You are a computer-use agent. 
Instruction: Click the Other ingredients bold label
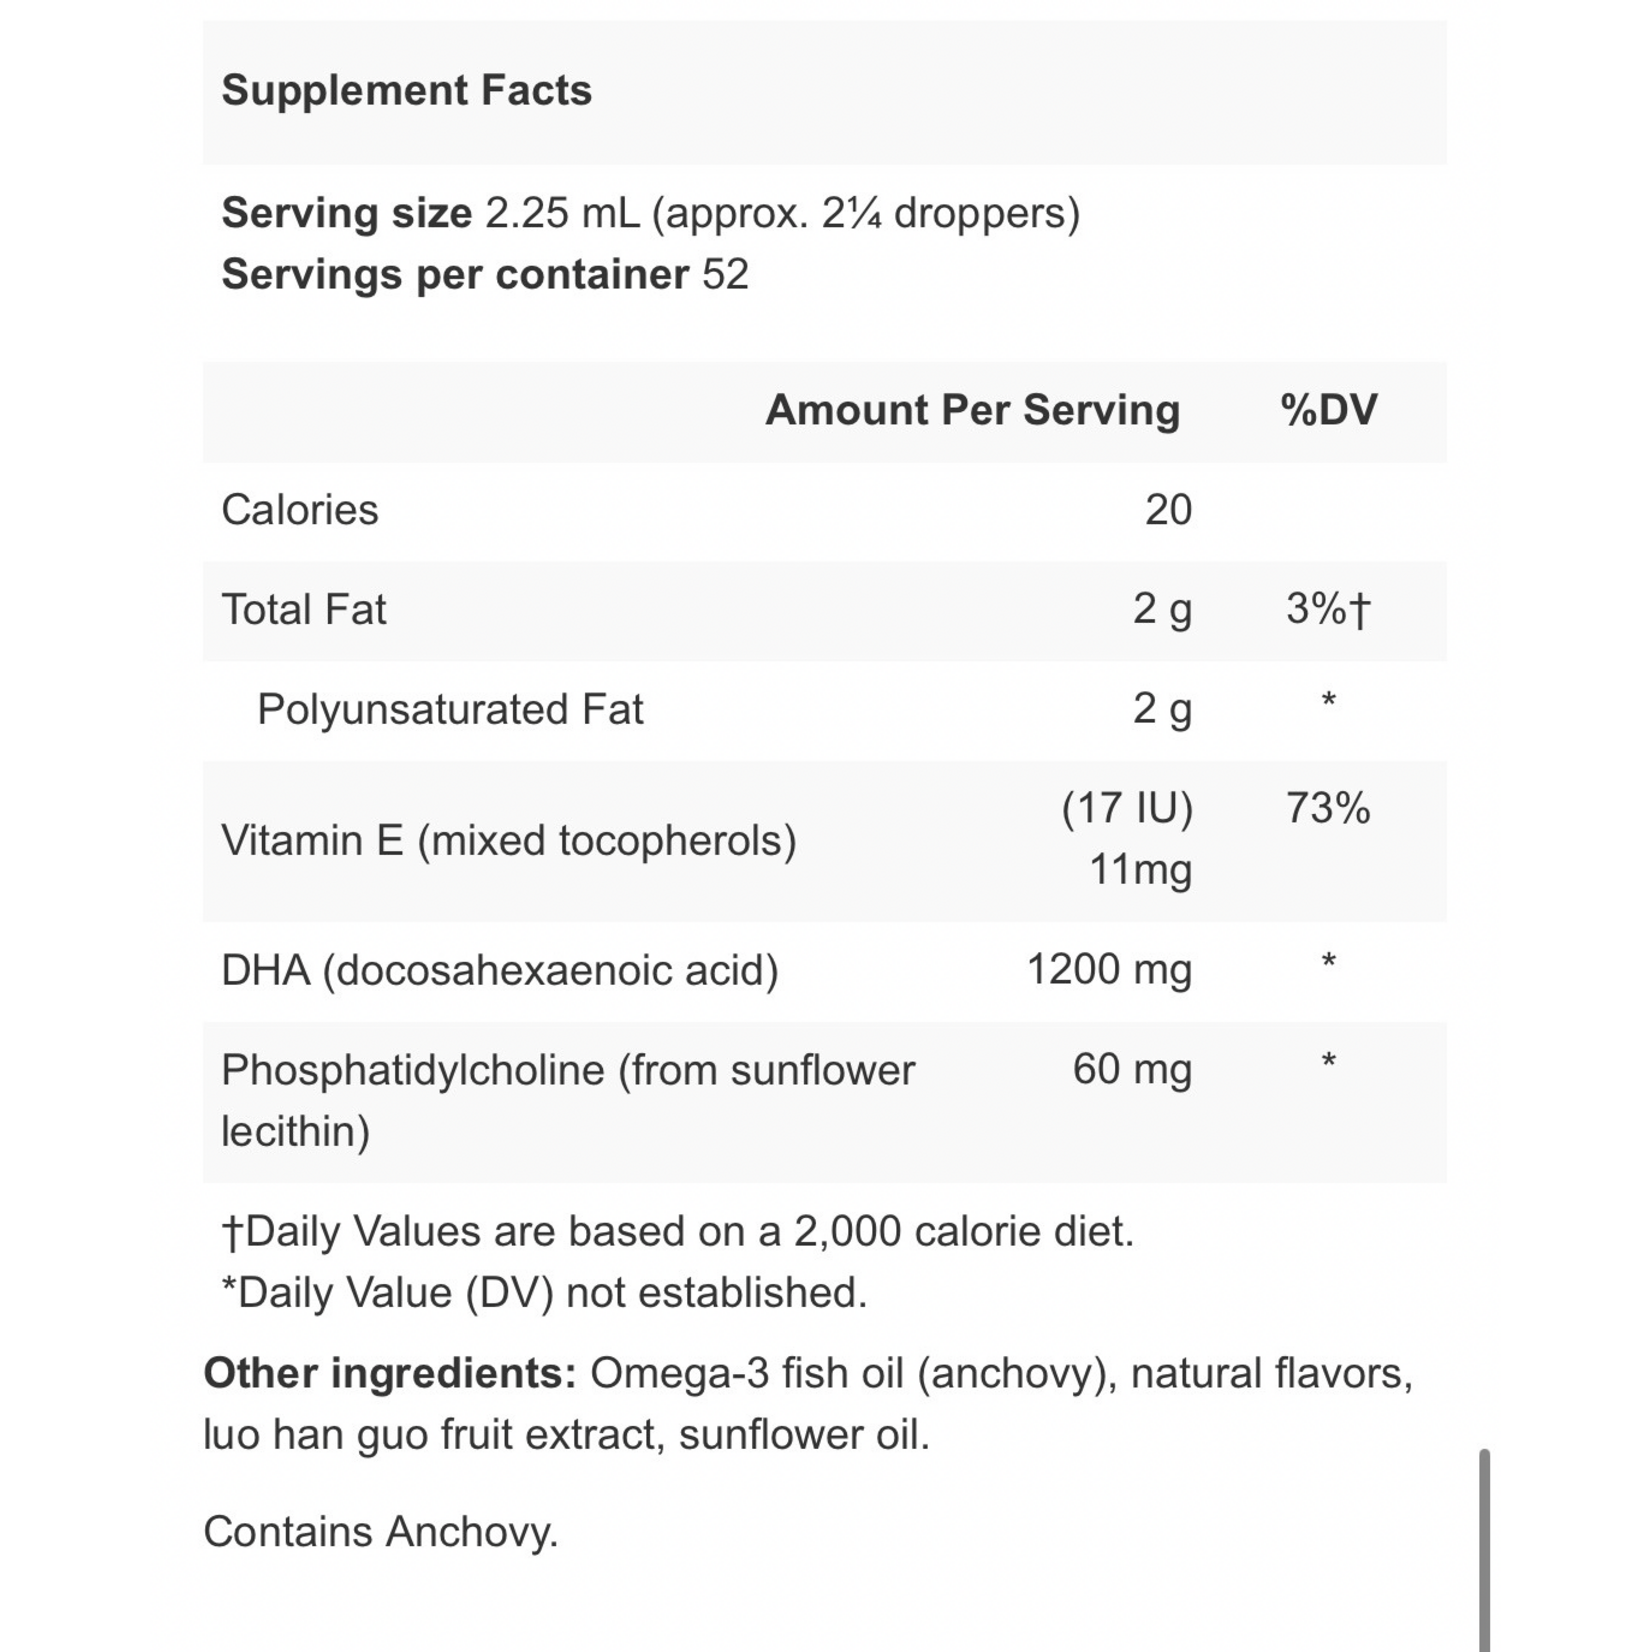(x=390, y=1373)
